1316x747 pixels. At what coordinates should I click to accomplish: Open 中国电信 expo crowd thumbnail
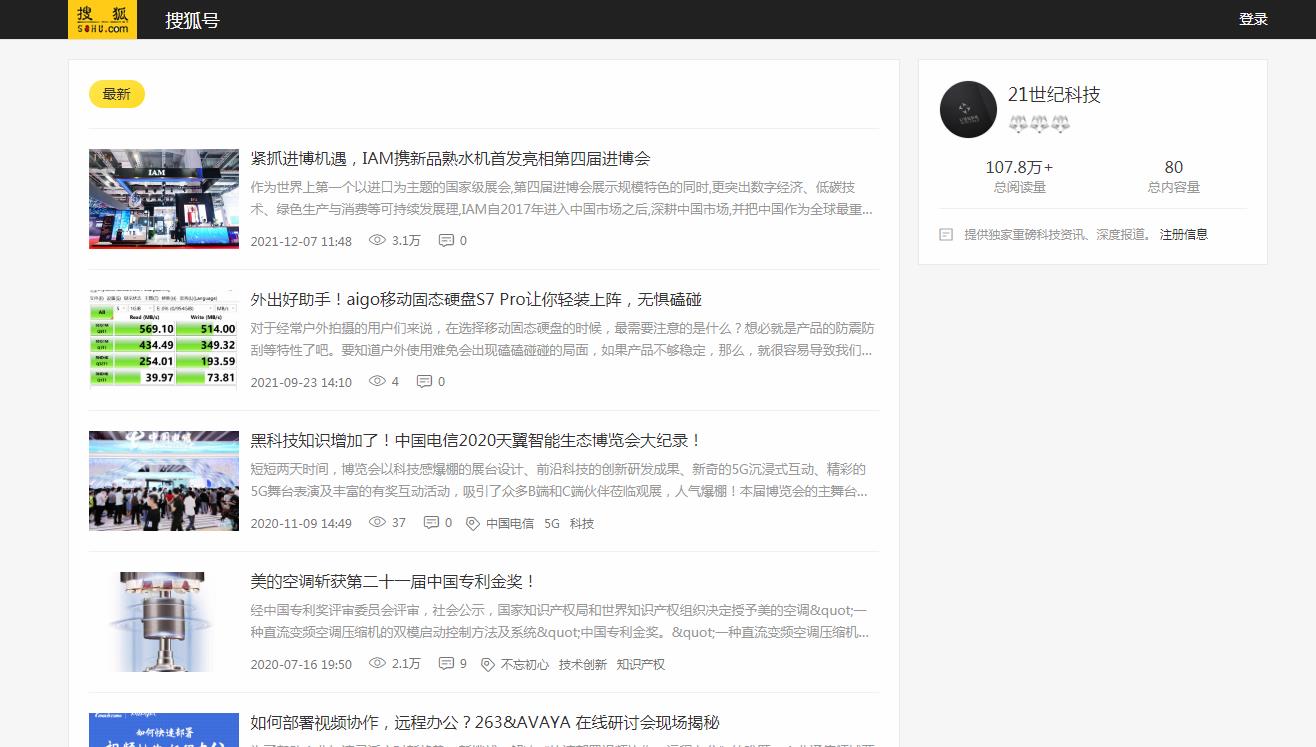click(x=164, y=481)
